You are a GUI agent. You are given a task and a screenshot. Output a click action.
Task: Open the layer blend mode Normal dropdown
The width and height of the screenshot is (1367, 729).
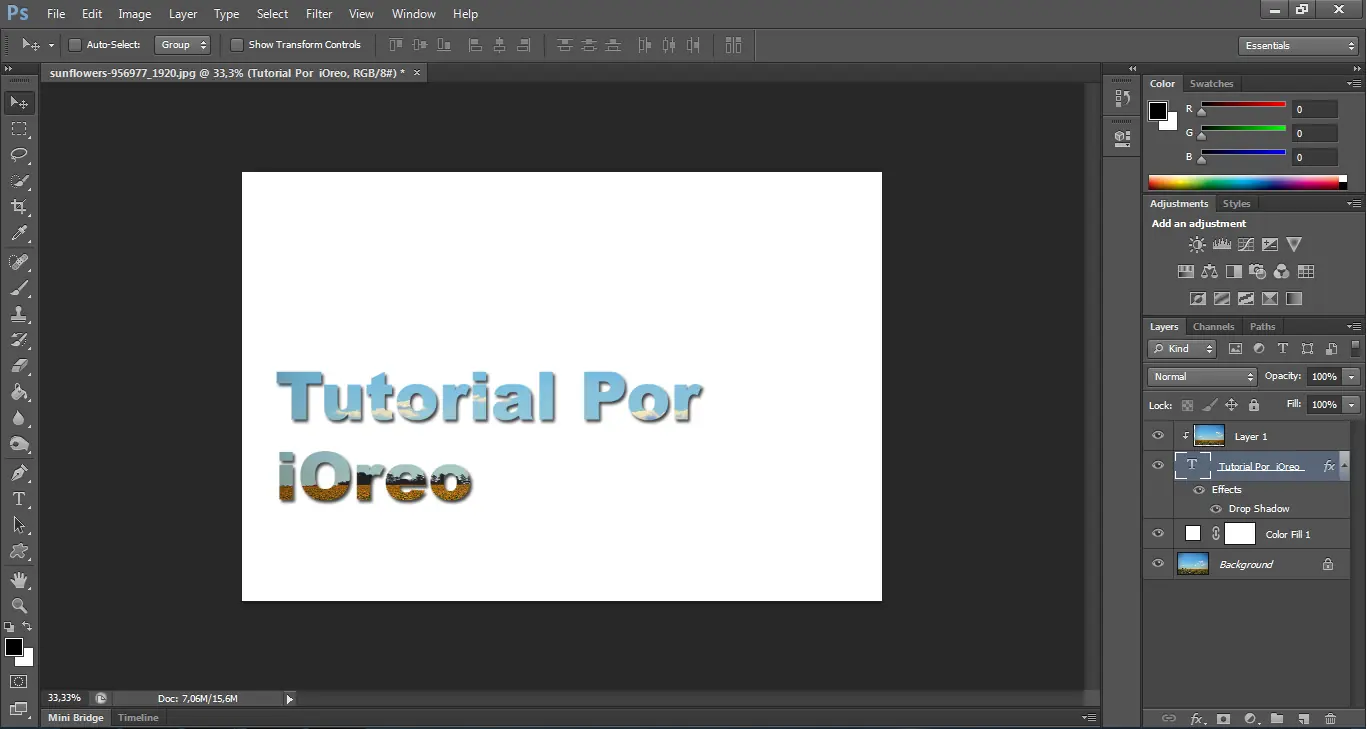1203,377
